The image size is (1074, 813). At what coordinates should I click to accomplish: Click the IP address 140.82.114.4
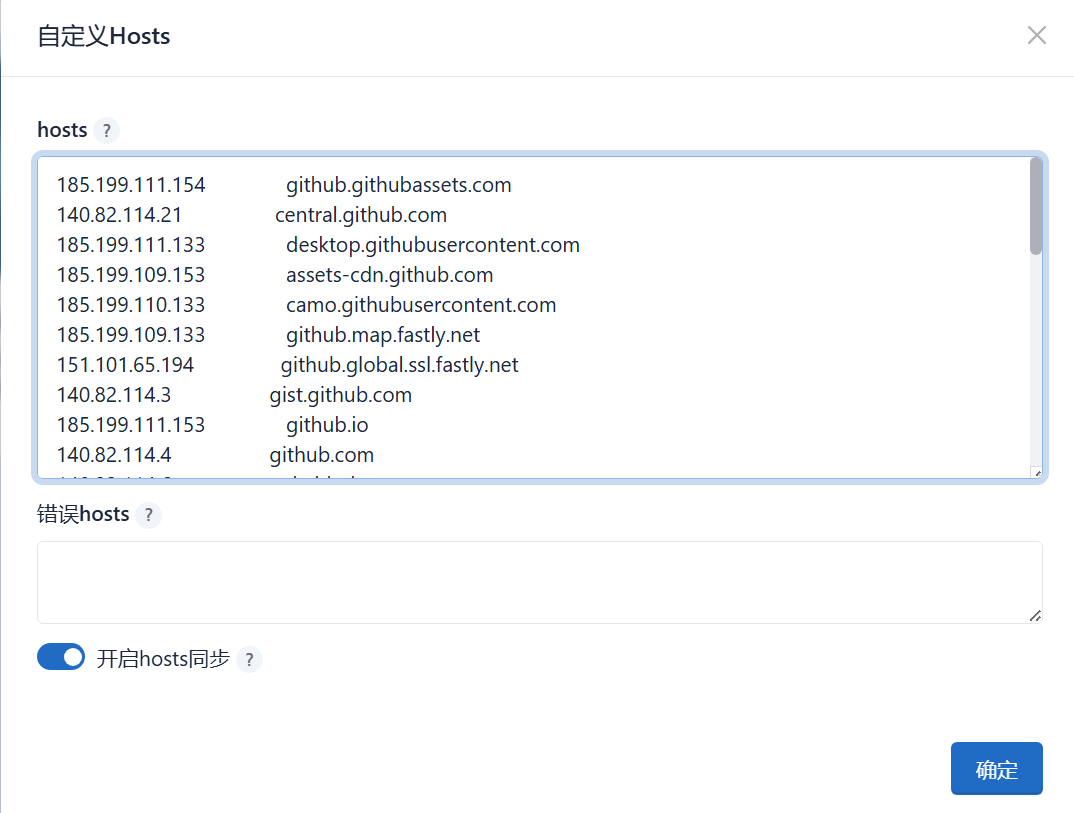(114, 455)
